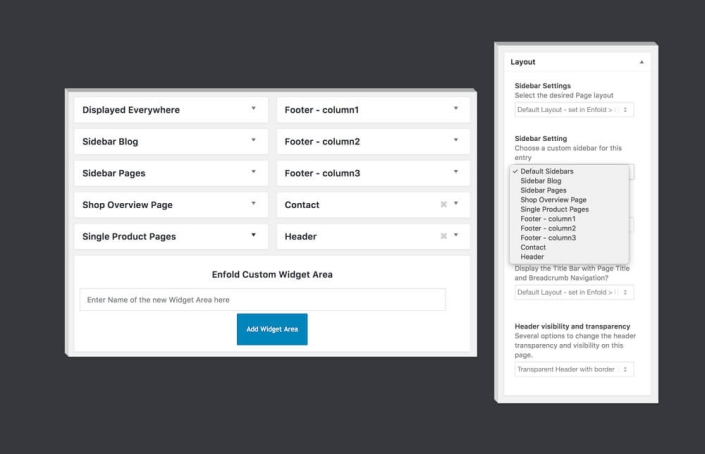Open the Title Bar display dropdown
The height and width of the screenshot is (454, 705).
[x=574, y=292]
